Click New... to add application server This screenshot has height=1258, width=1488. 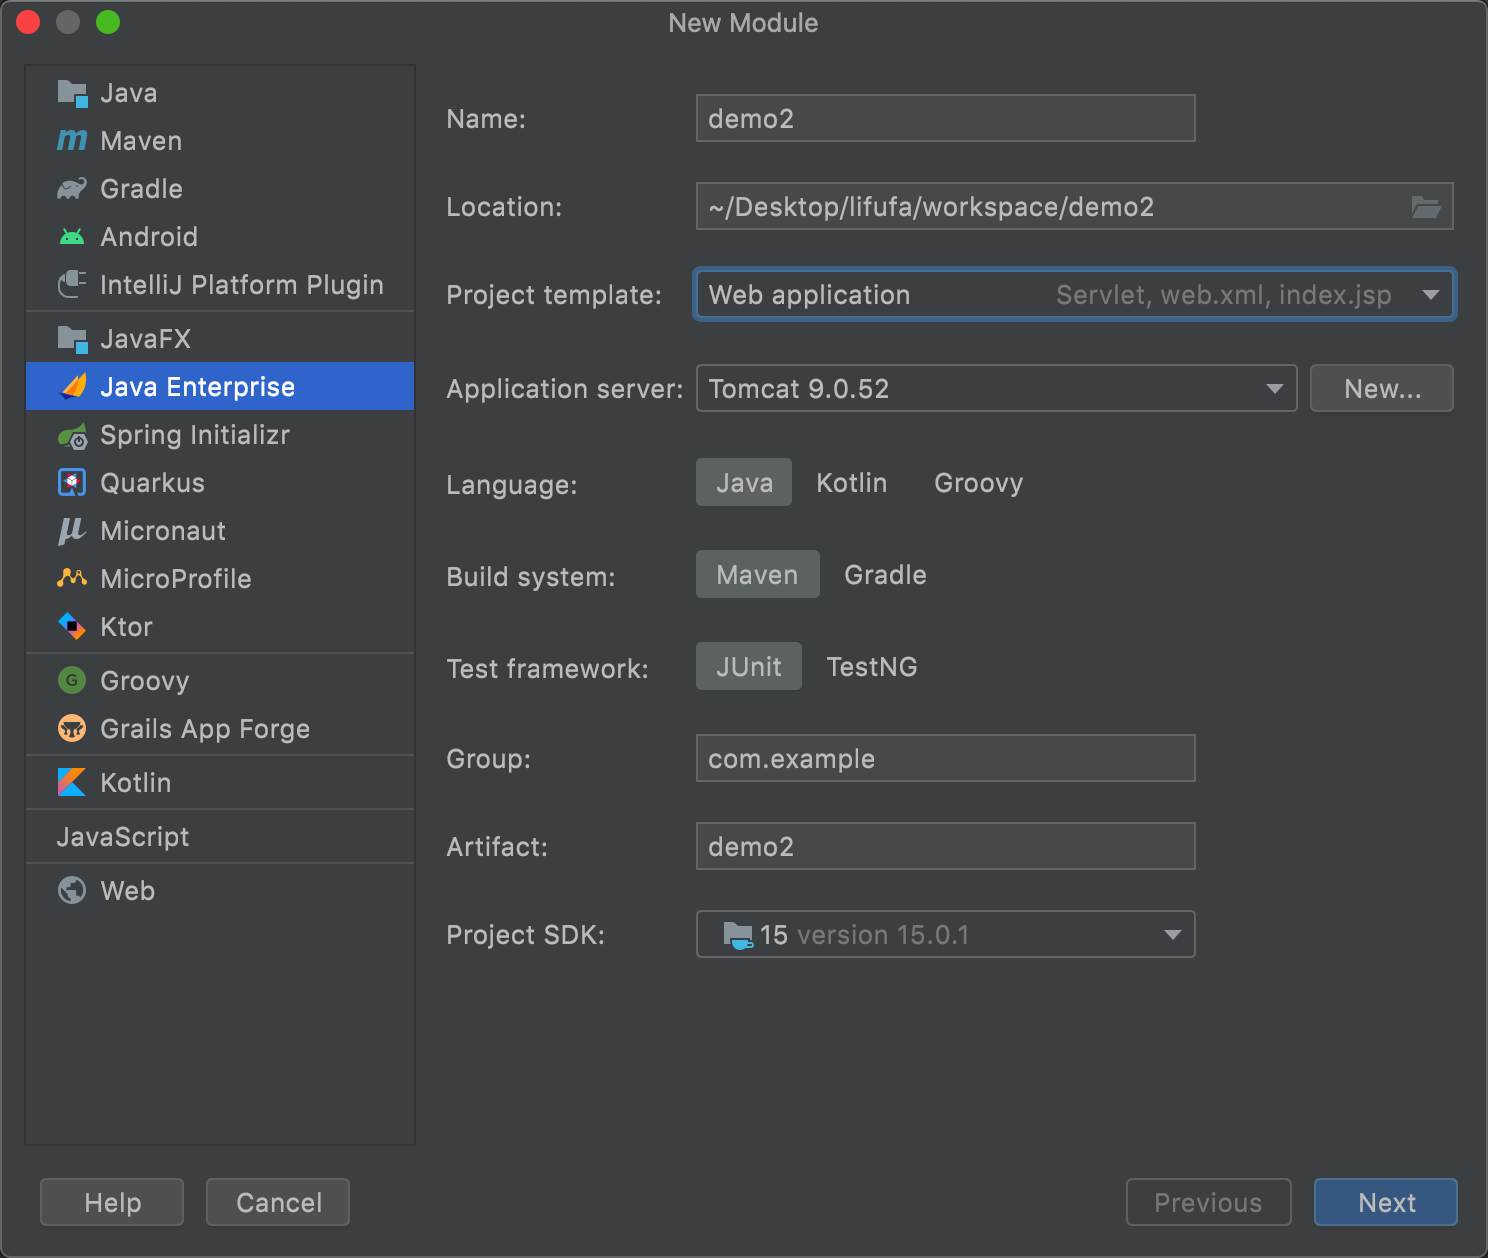pyautogui.click(x=1382, y=388)
